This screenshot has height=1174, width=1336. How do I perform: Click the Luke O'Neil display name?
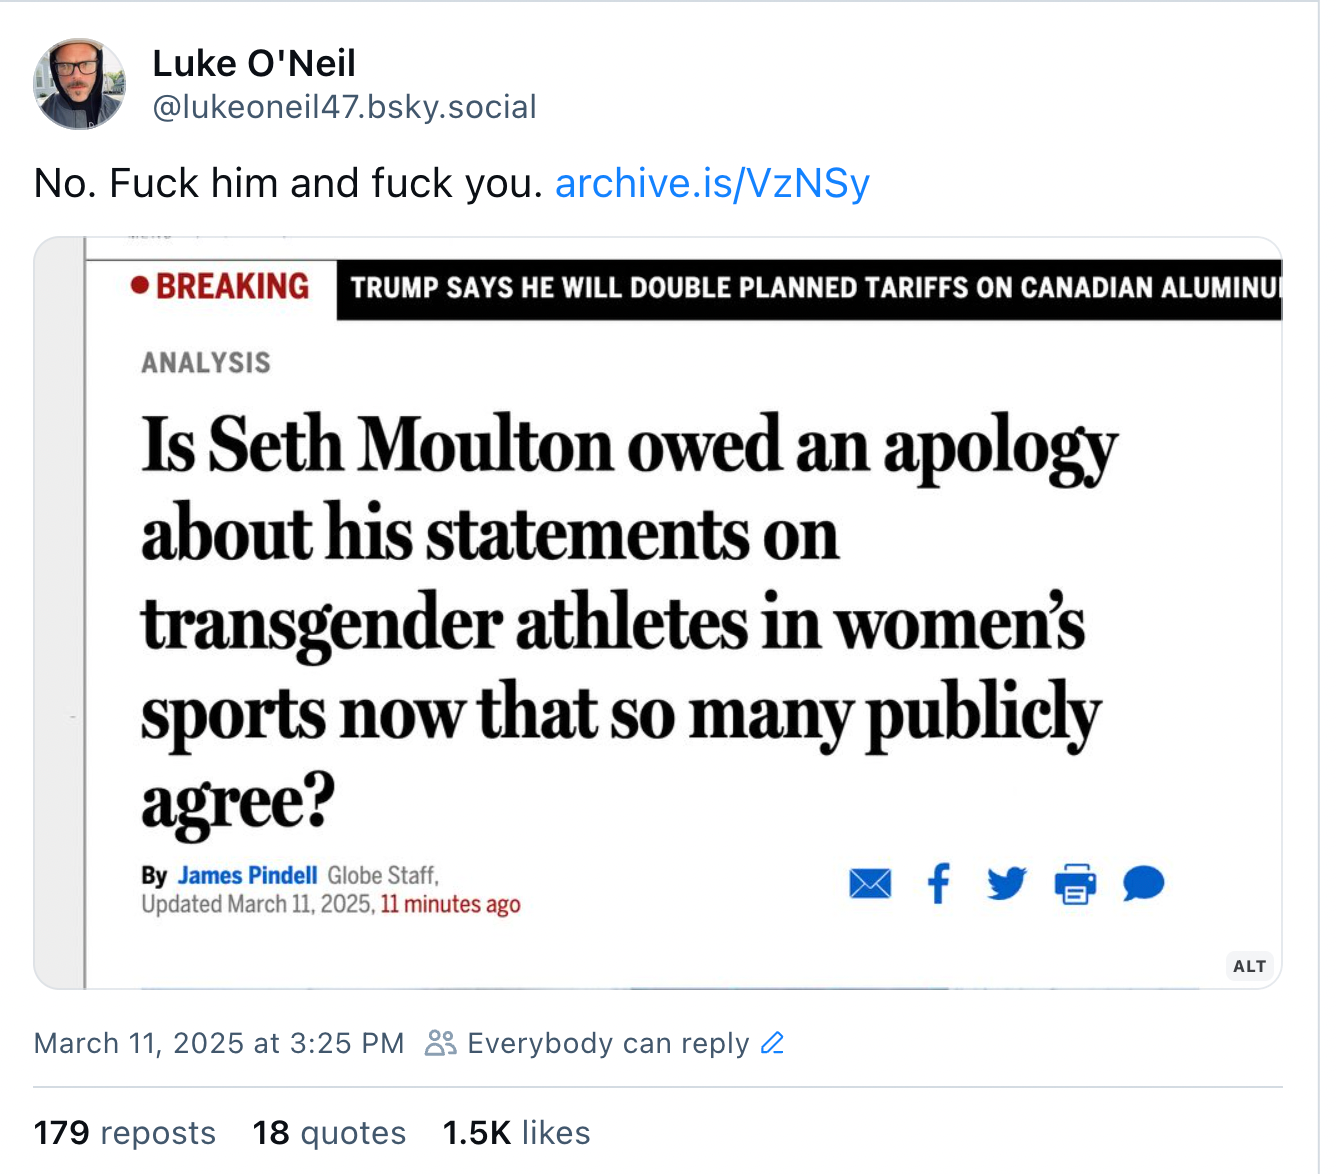(x=254, y=63)
